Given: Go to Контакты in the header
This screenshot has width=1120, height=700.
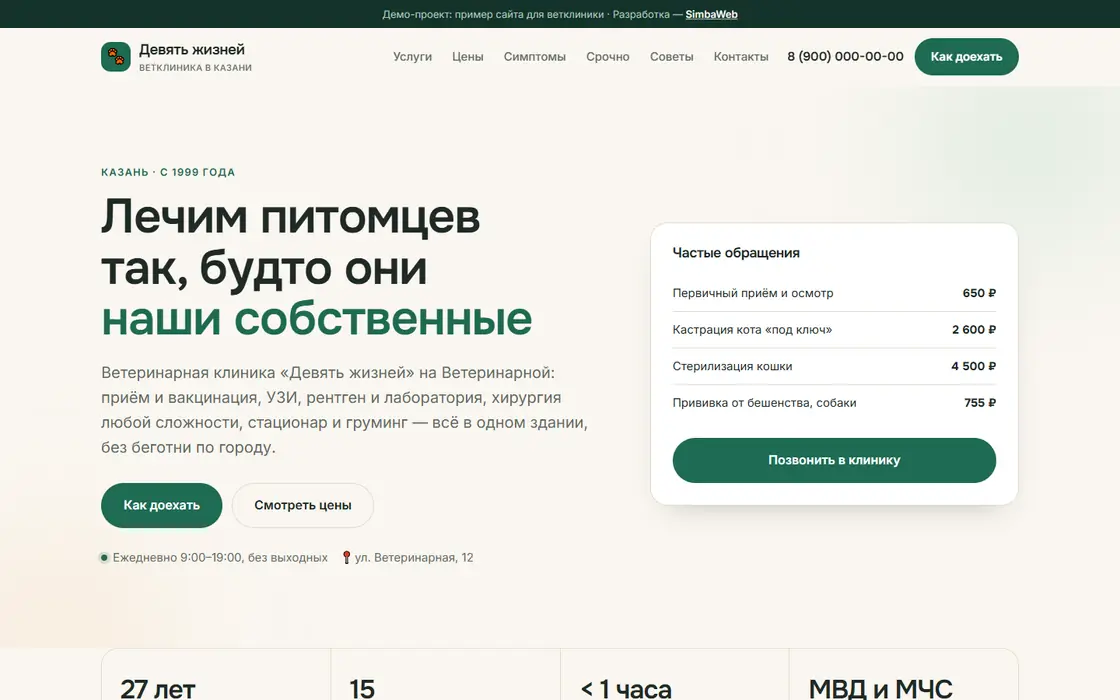Looking at the screenshot, I should [x=741, y=56].
